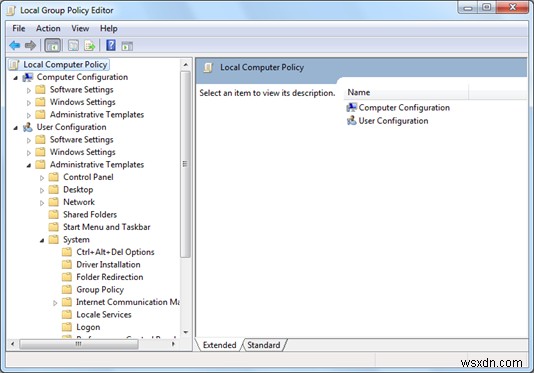Open the File menu

[19, 28]
